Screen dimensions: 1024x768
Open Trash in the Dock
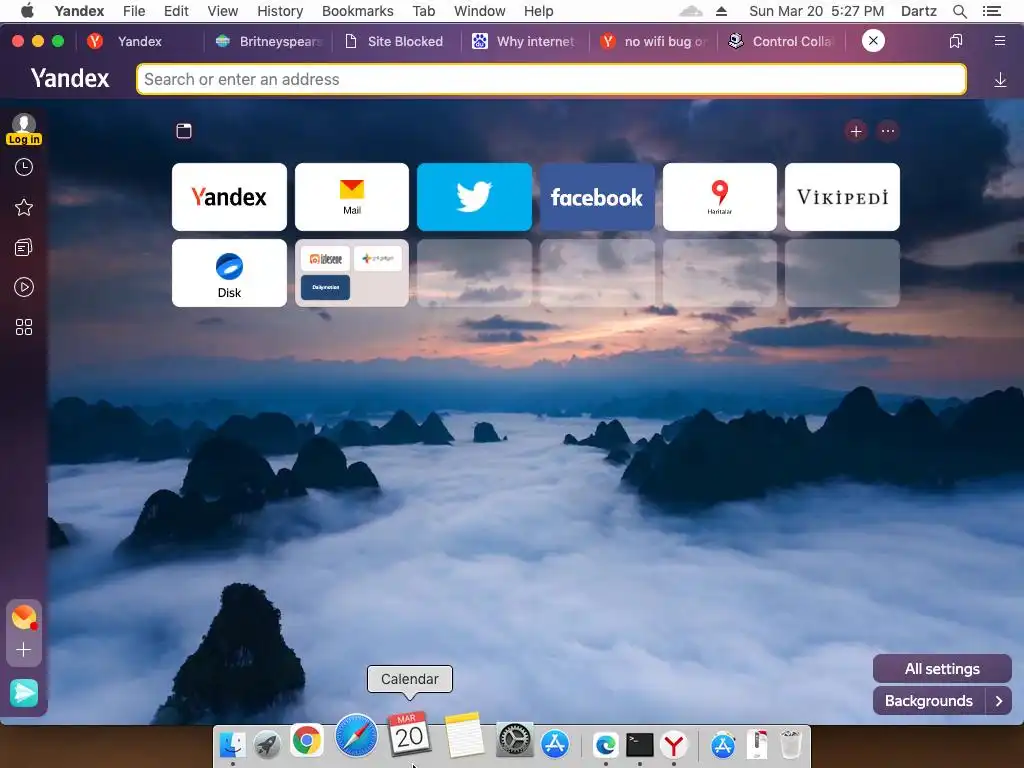click(x=791, y=744)
